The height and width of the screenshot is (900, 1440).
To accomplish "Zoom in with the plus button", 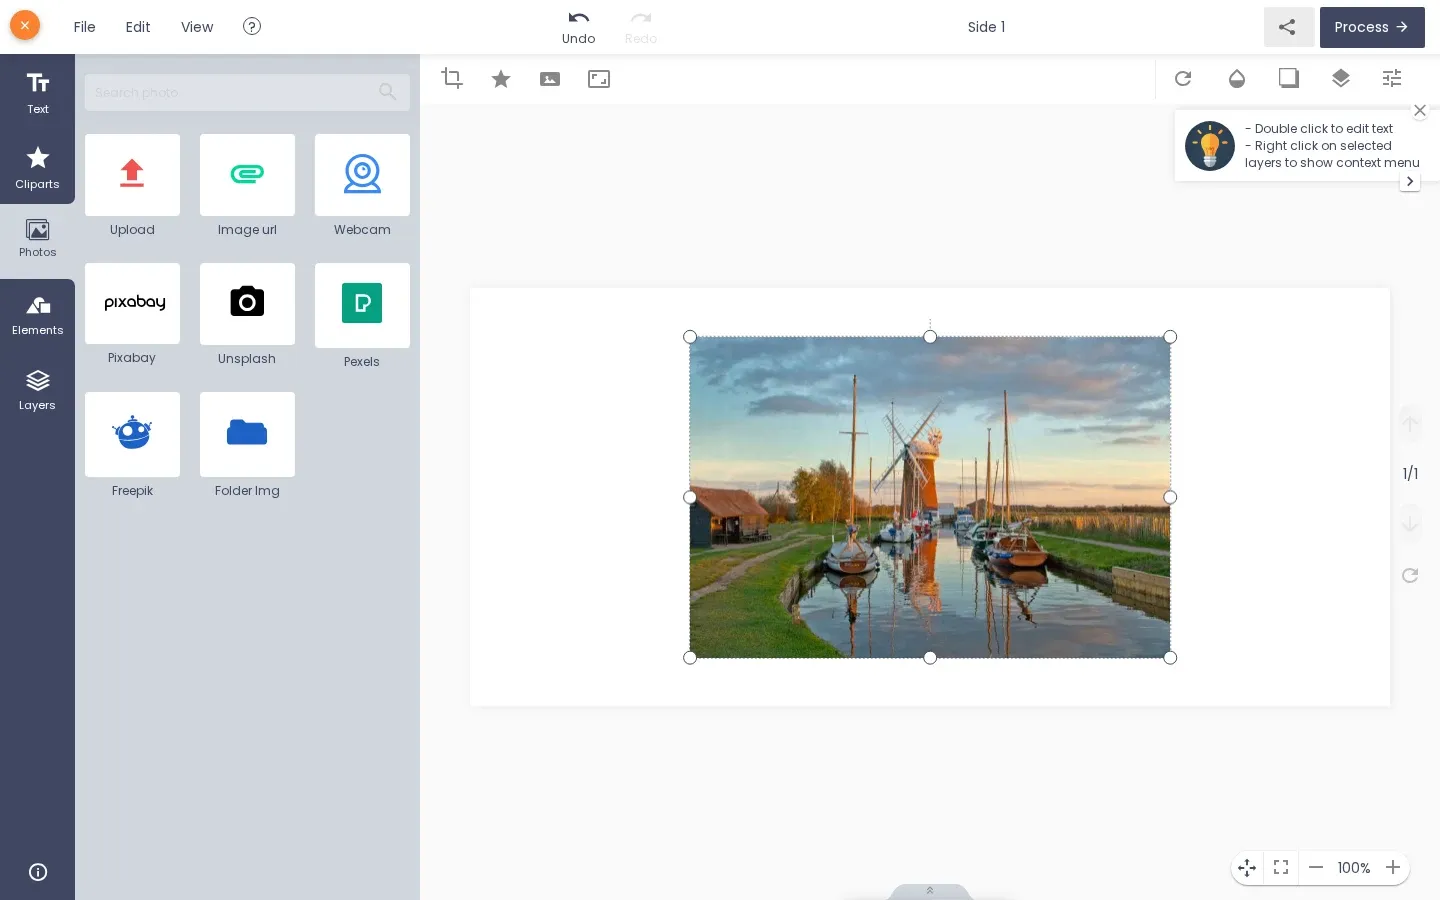I will tap(1393, 868).
